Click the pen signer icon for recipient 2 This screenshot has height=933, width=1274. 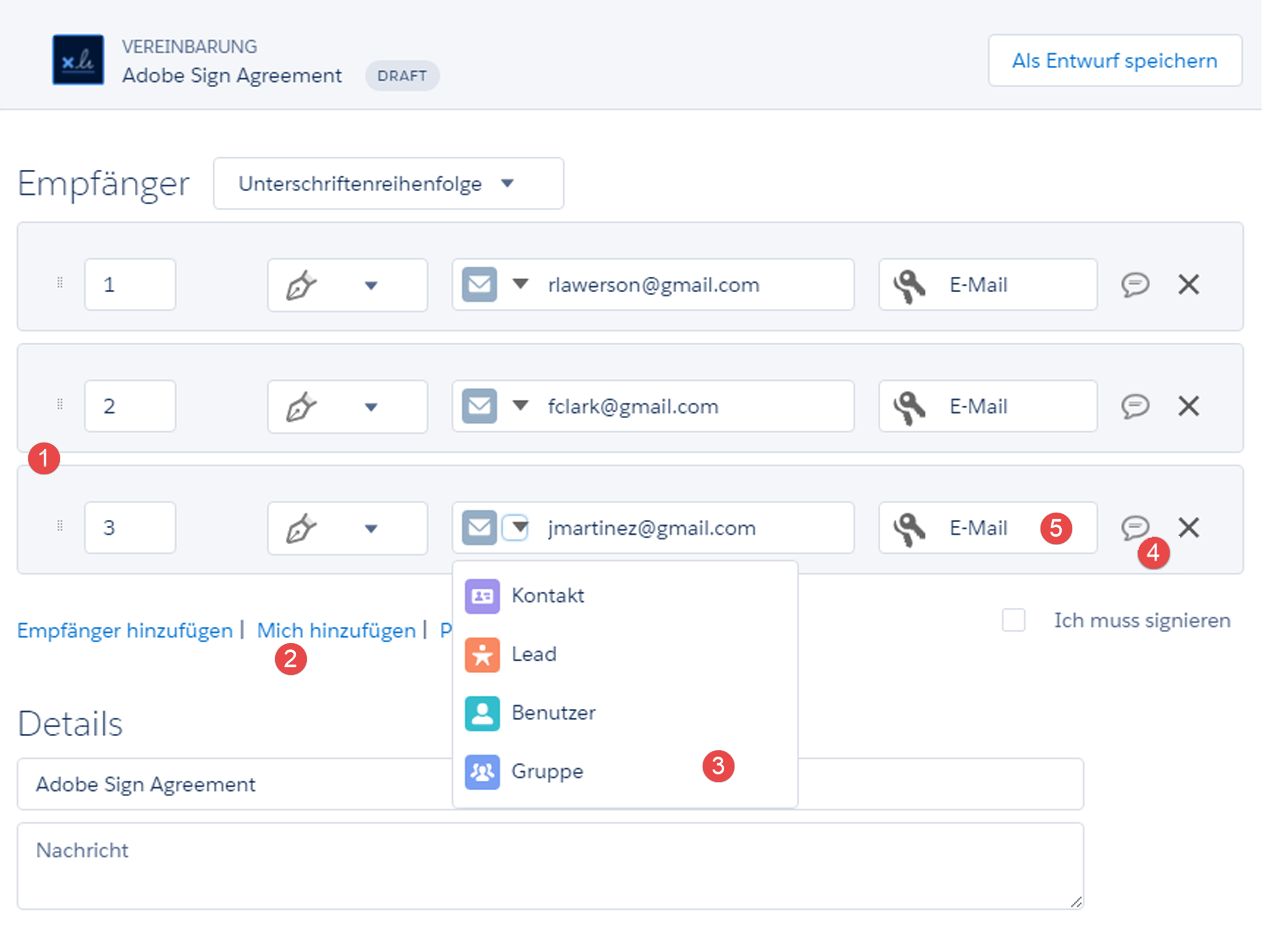pyautogui.click(x=301, y=406)
